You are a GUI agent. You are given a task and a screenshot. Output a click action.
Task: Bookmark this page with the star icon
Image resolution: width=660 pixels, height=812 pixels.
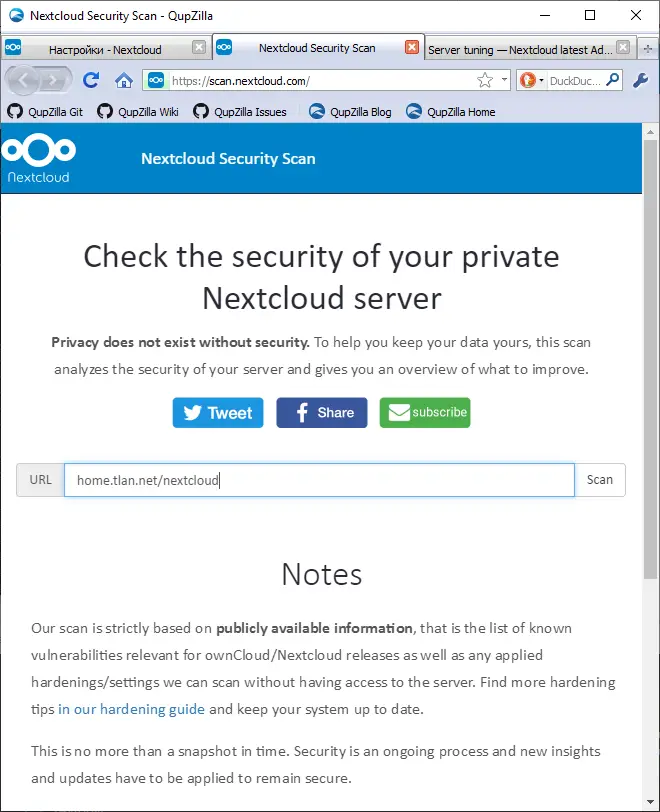click(x=485, y=80)
